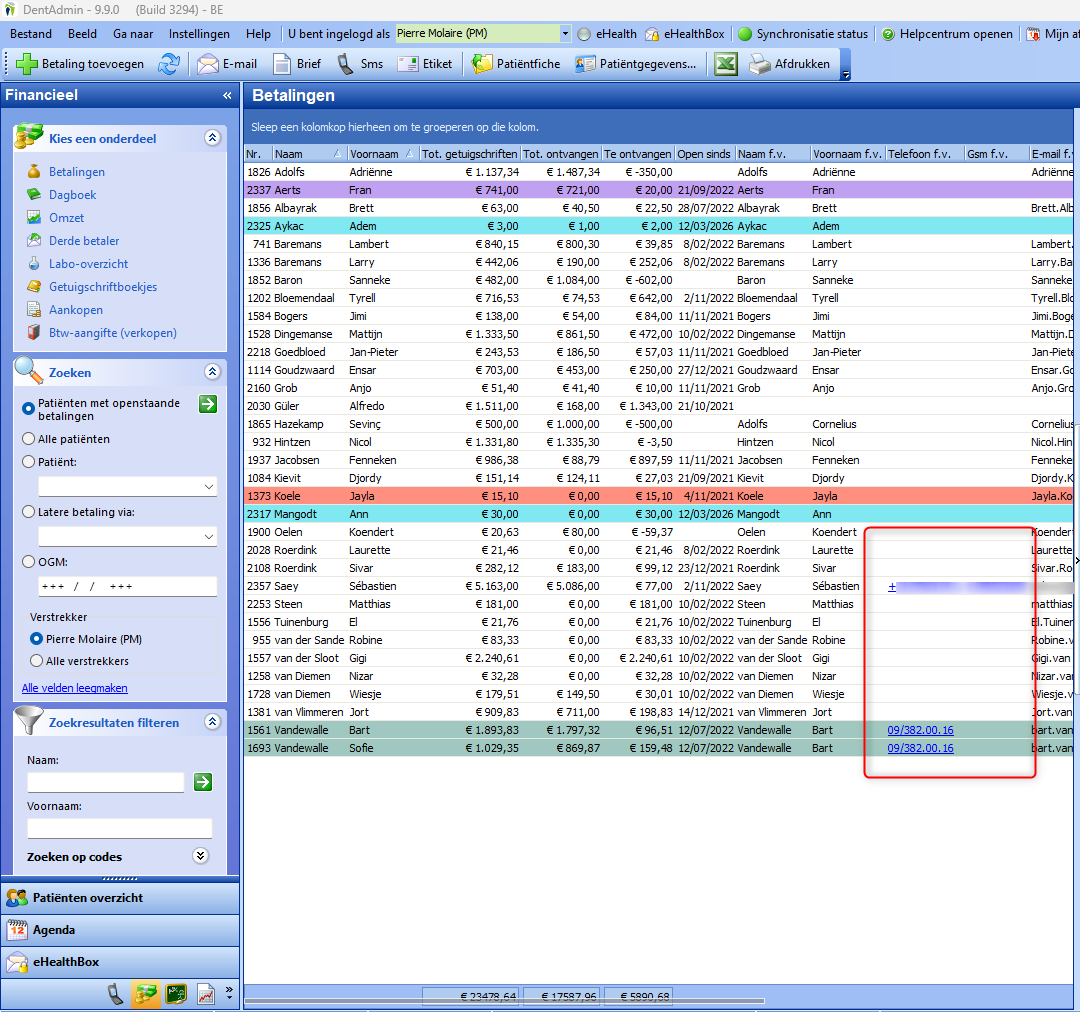Click the mobile phone icon in navigation strip
Image resolution: width=1080 pixels, height=1012 pixels.
(116, 994)
